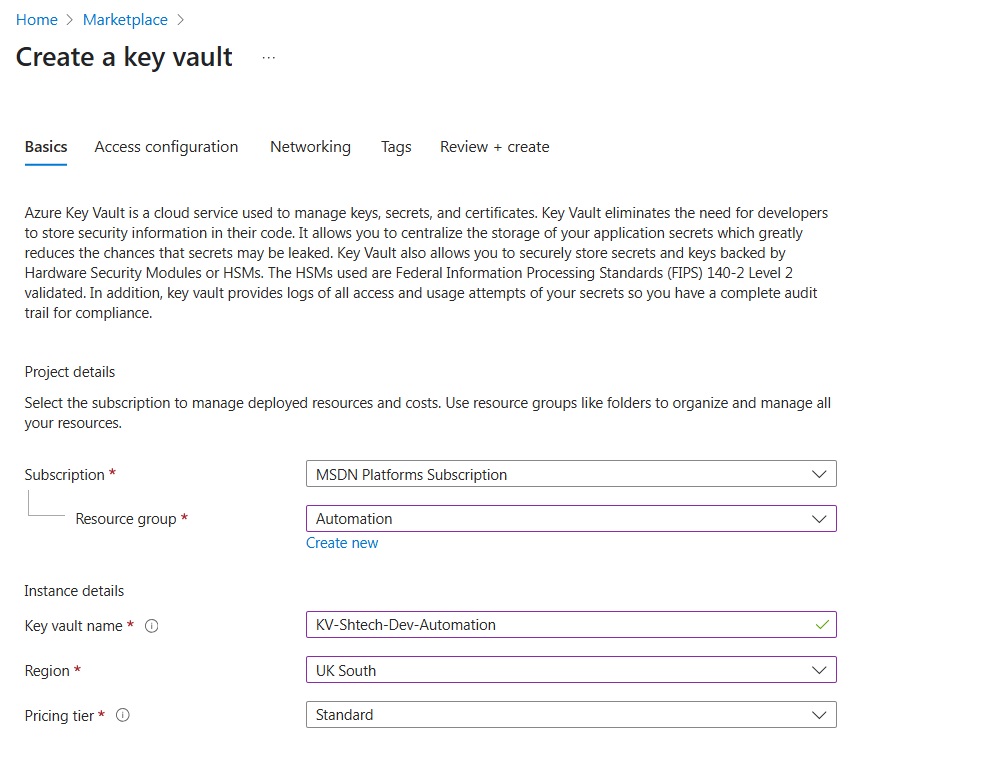Screen dimensions: 1003x760
Task: Click the breadcrumb chevron after Marketplace
Action: (x=180, y=19)
